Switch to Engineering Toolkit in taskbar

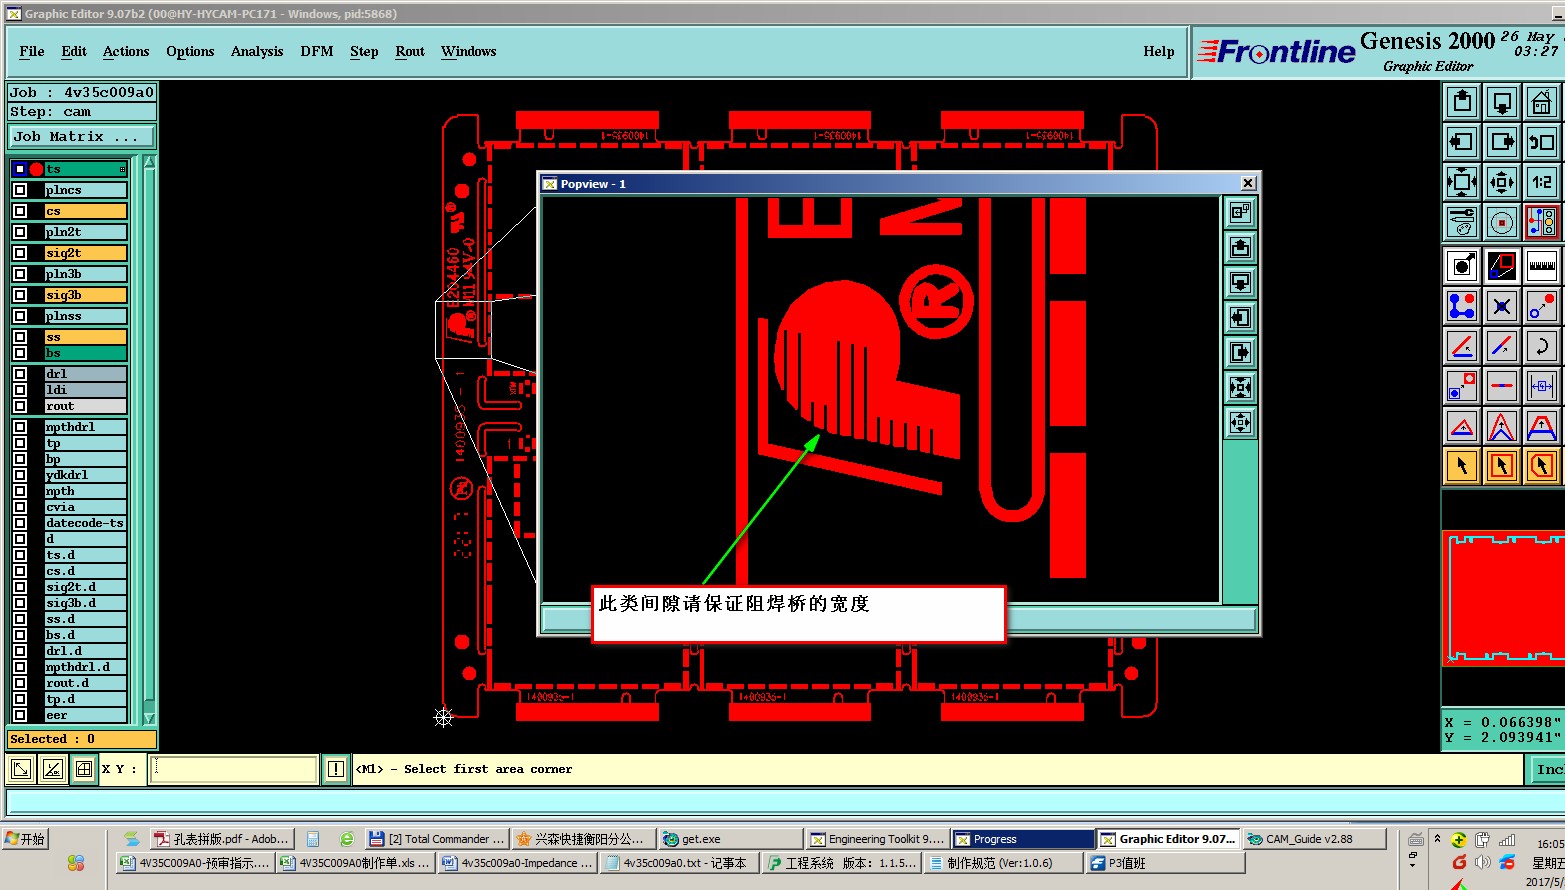tap(876, 839)
